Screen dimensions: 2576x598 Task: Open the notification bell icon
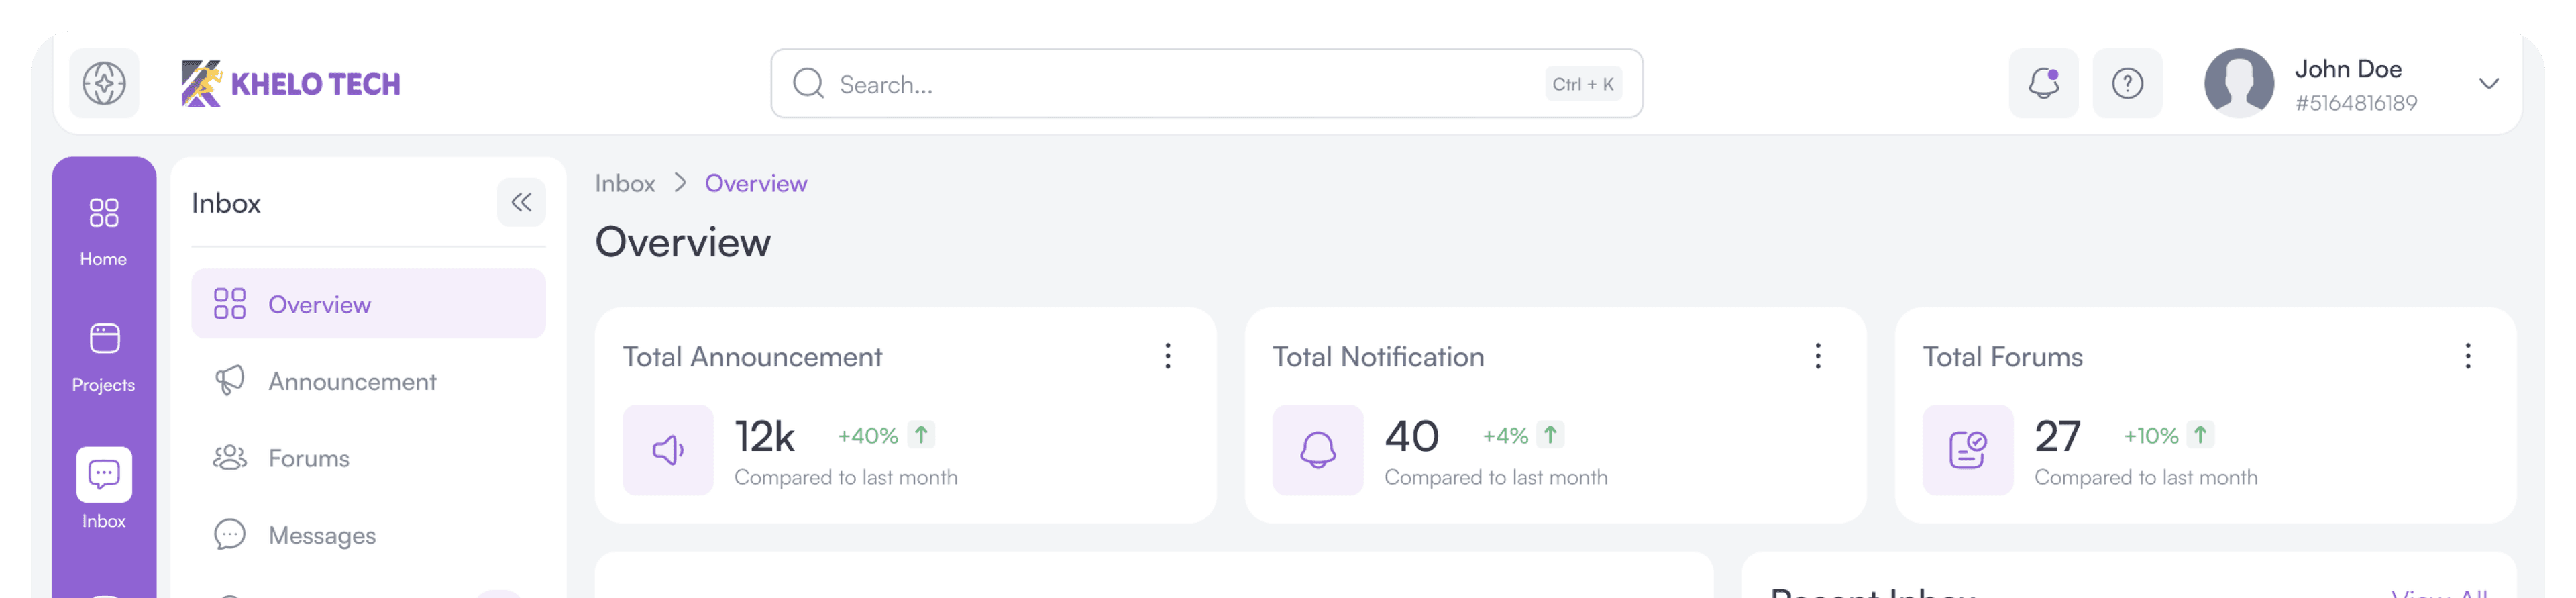tap(2043, 83)
